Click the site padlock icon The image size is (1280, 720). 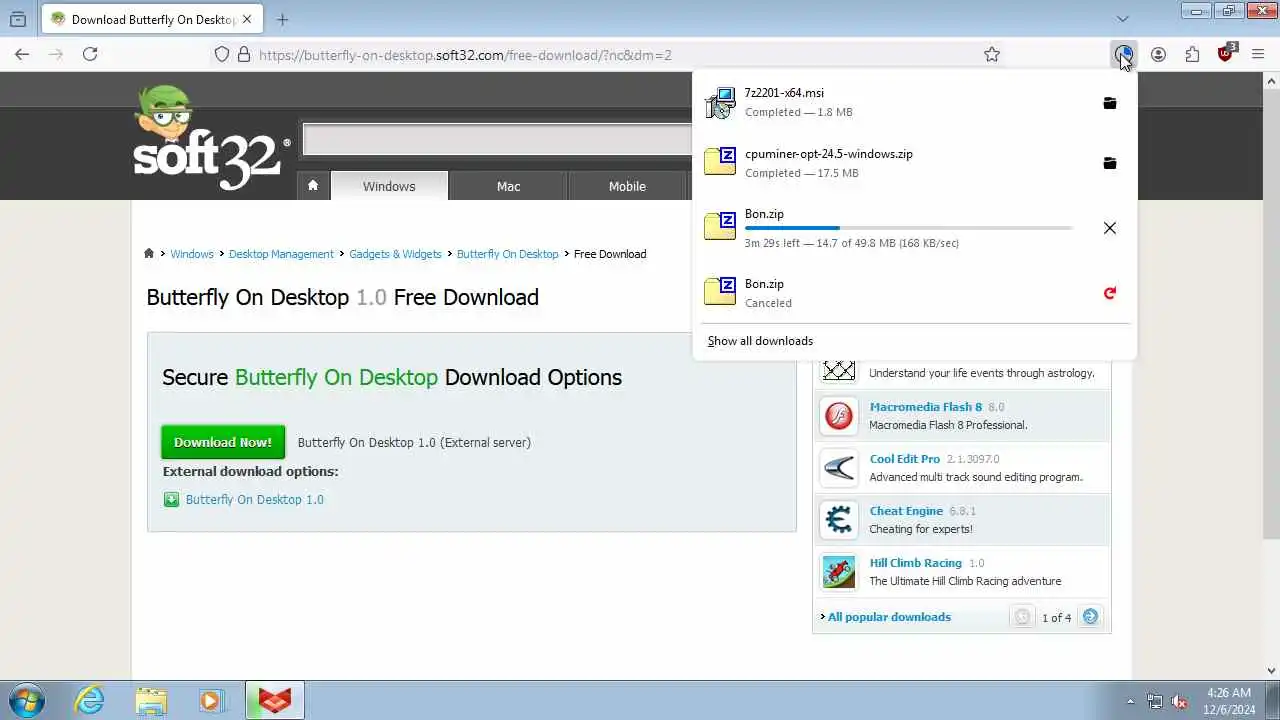click(x=243, y=55)
